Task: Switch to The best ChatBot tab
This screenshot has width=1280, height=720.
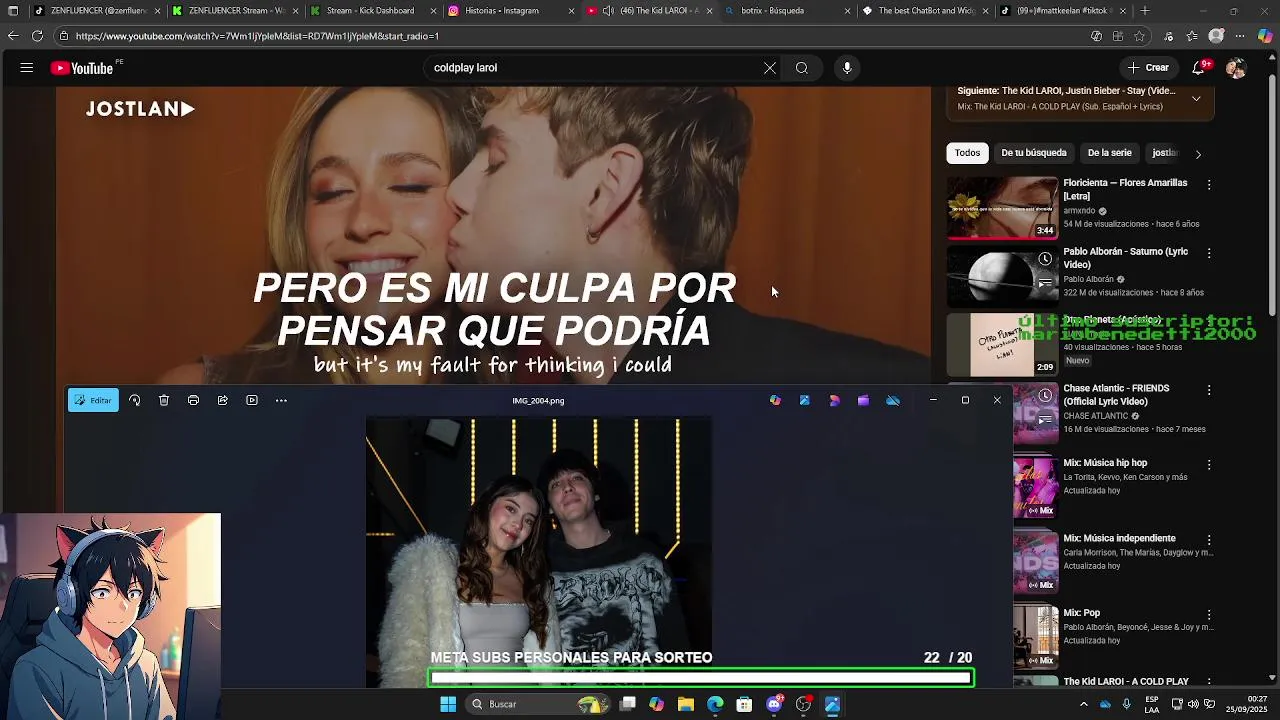Action: tap(926, 11)
